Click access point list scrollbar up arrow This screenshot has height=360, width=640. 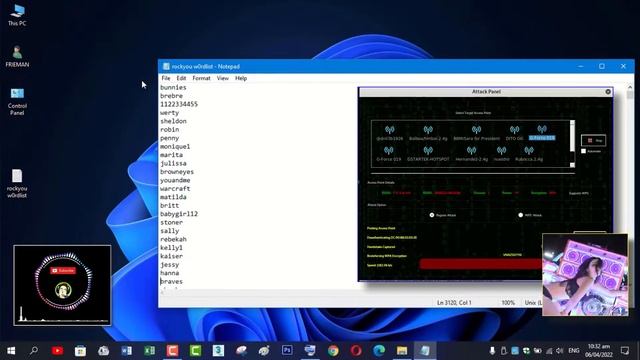tap(572, 123)
